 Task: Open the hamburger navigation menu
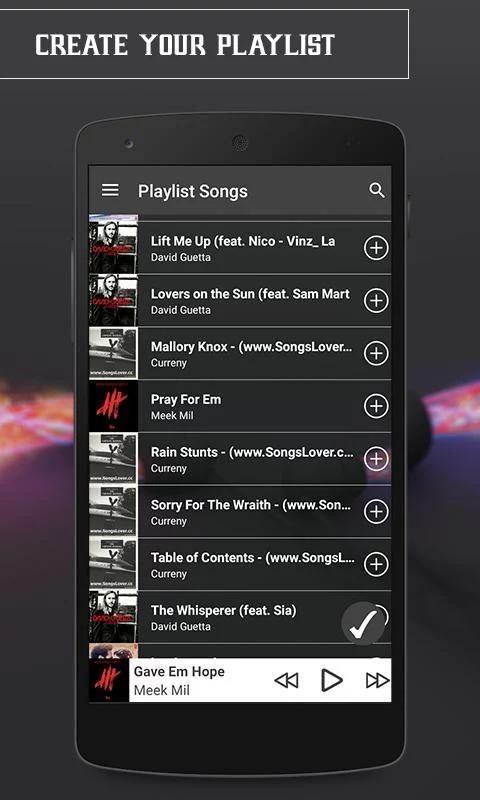[110, 190]
